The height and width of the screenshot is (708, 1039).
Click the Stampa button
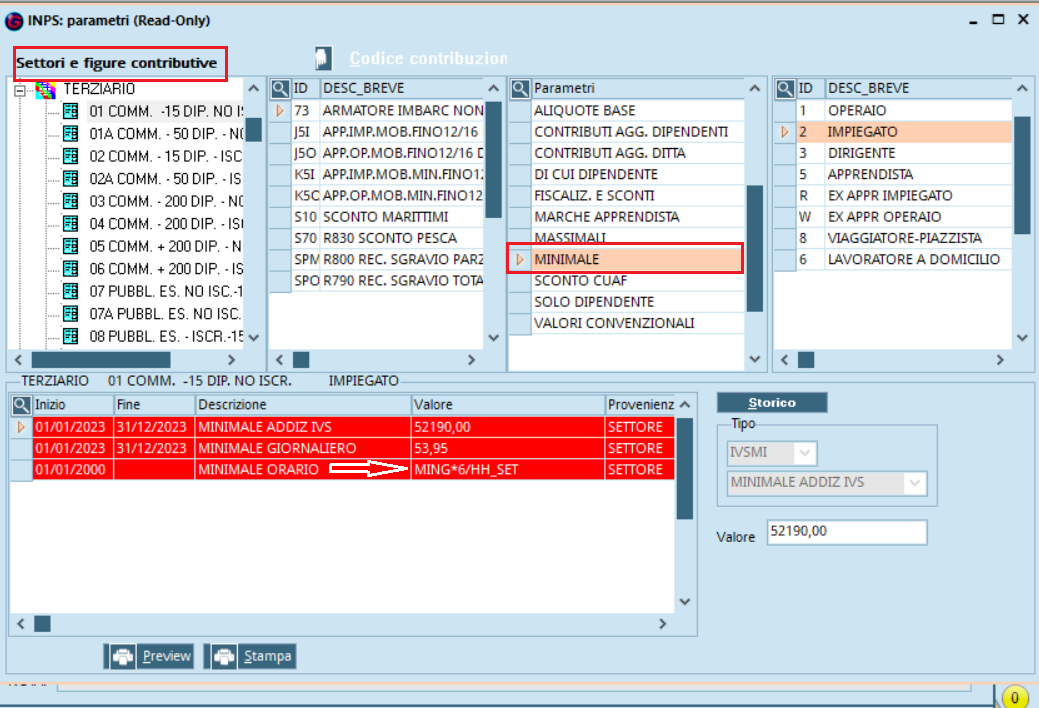coord(250,656)
